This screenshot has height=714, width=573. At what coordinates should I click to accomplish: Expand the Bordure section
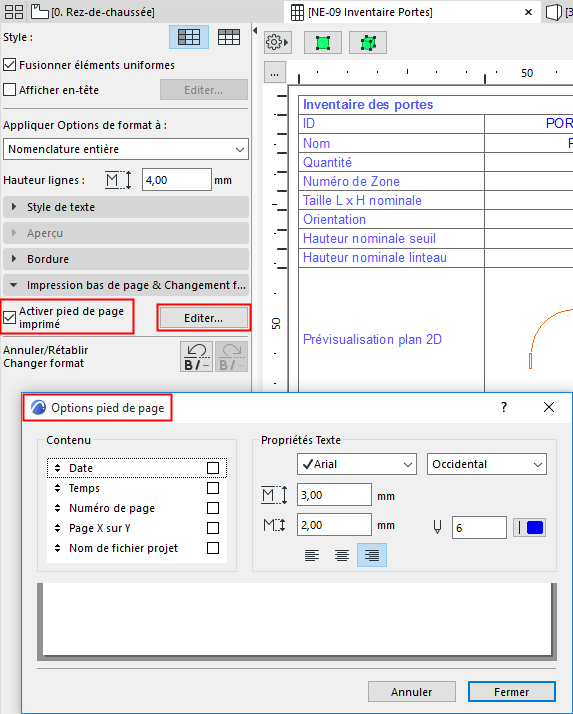tap(126, 259)
